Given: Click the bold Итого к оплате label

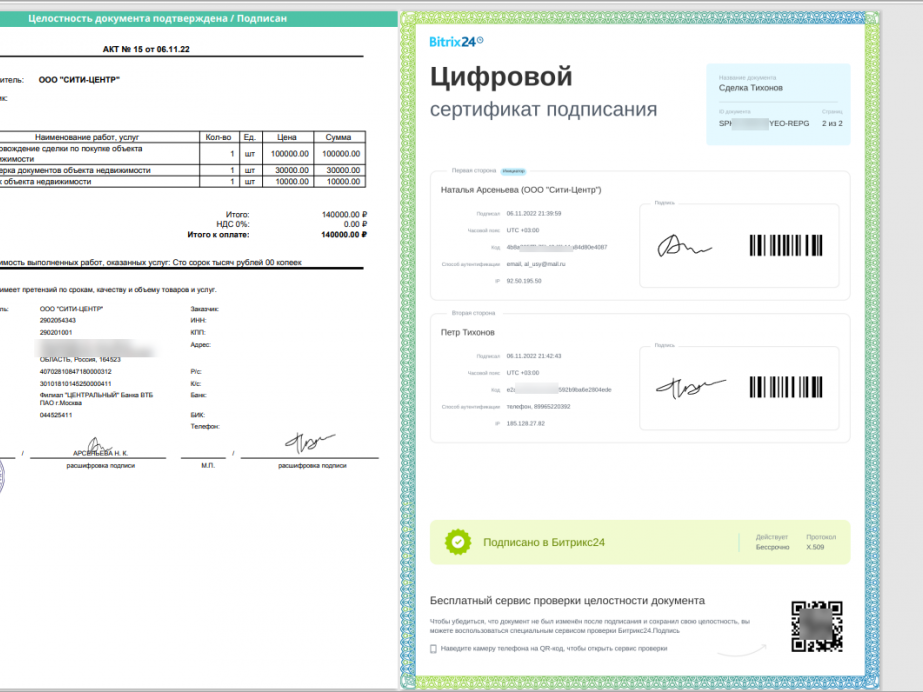Looking at the screenshot, I should point(218,235).
